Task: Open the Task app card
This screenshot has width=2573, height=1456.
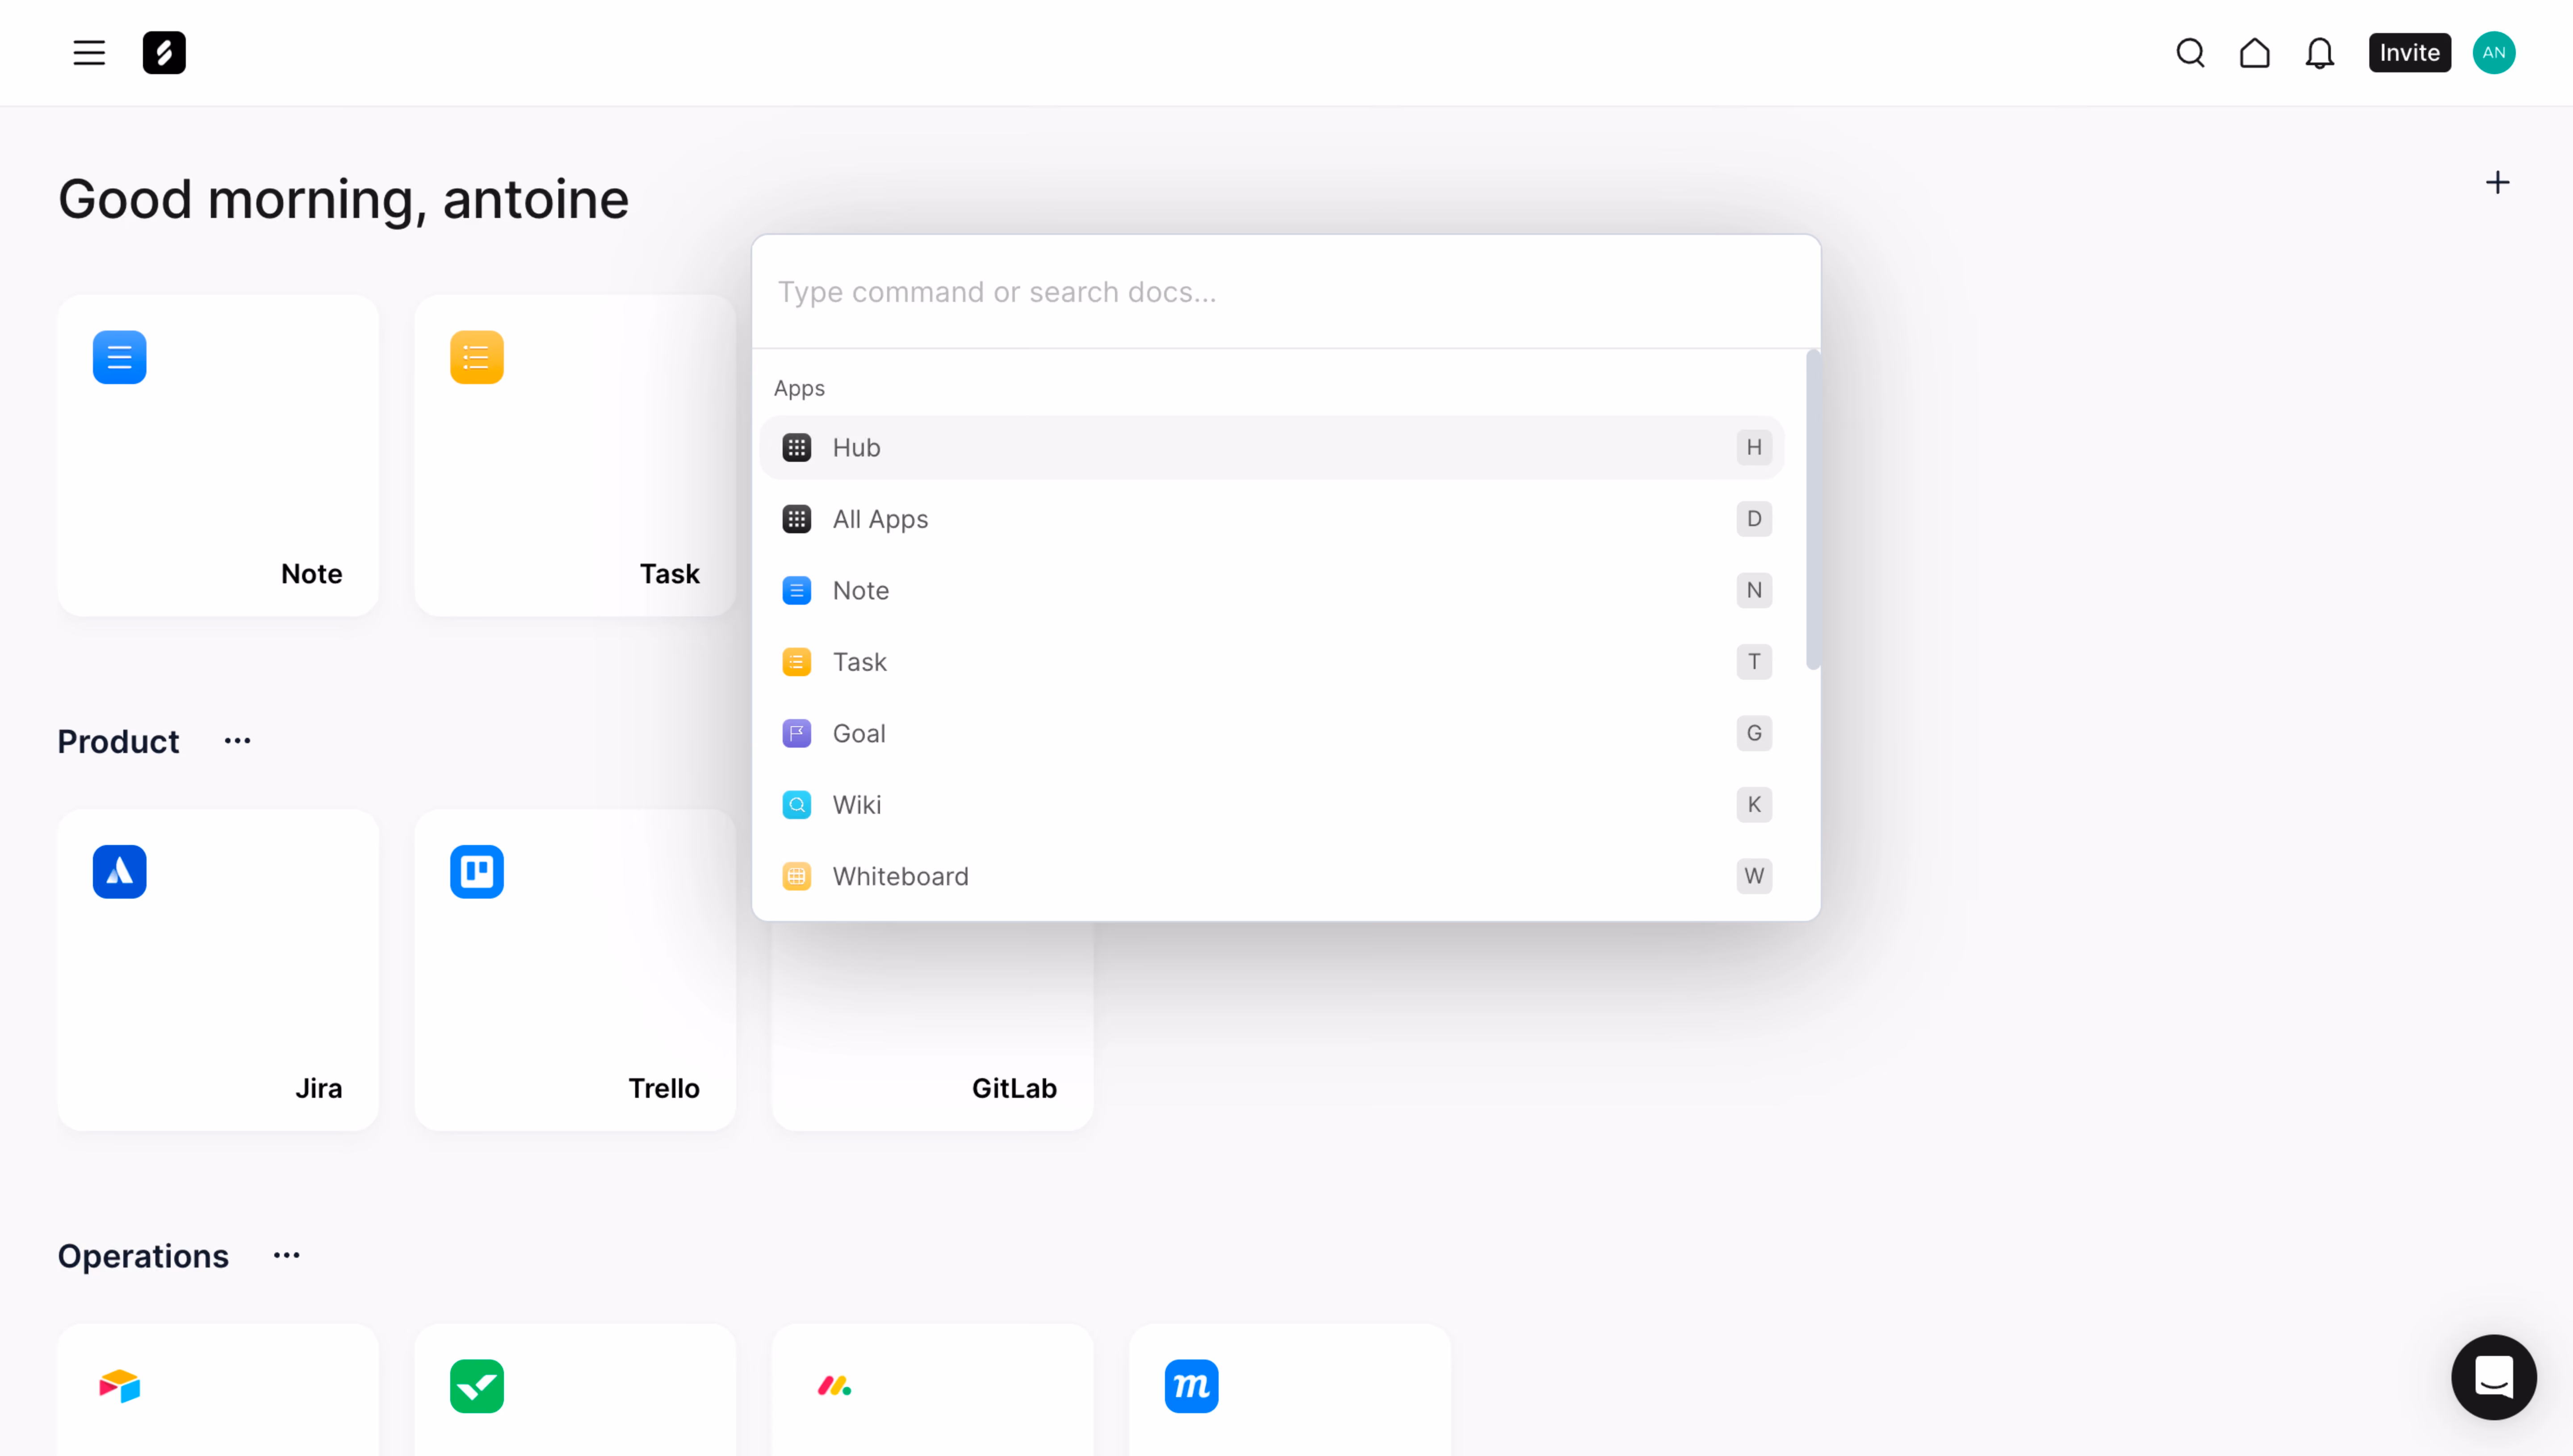Action: 575,455
